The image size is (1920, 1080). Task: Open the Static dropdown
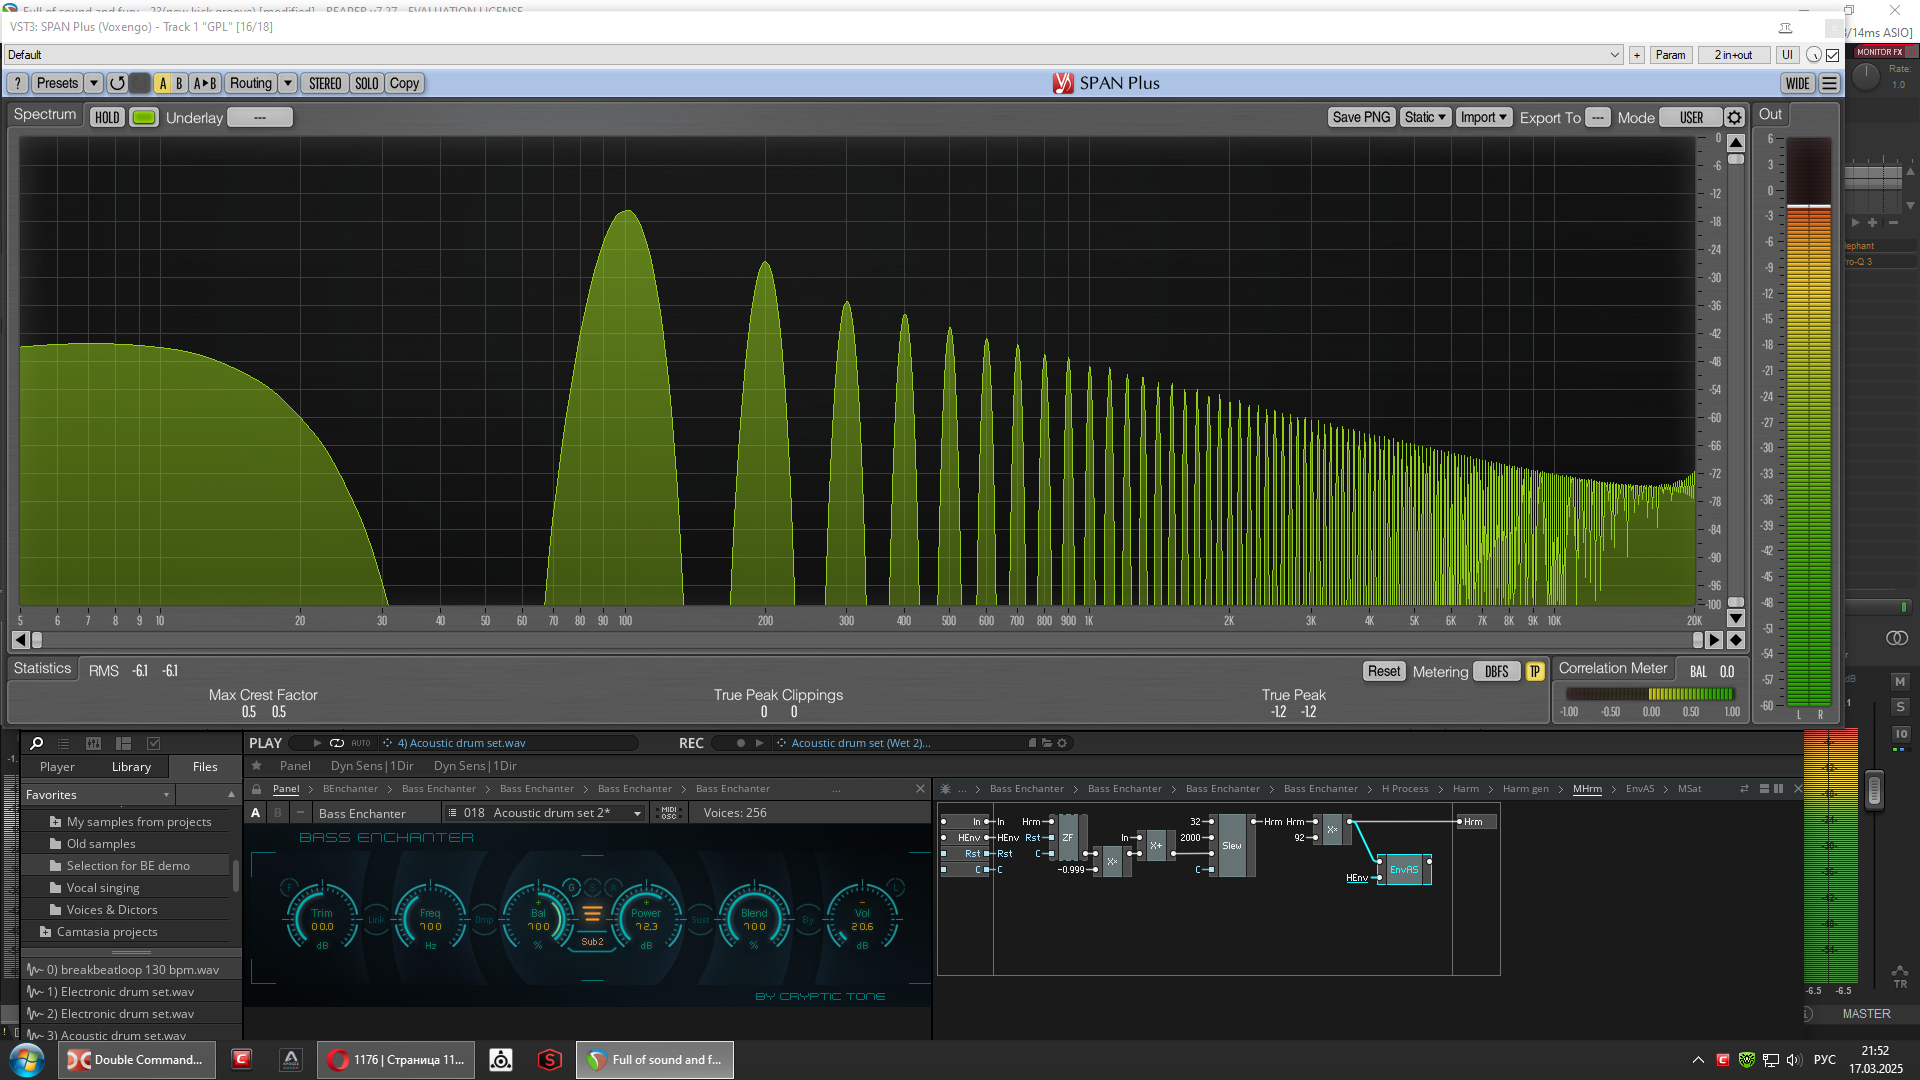(x=1425, y=117)
